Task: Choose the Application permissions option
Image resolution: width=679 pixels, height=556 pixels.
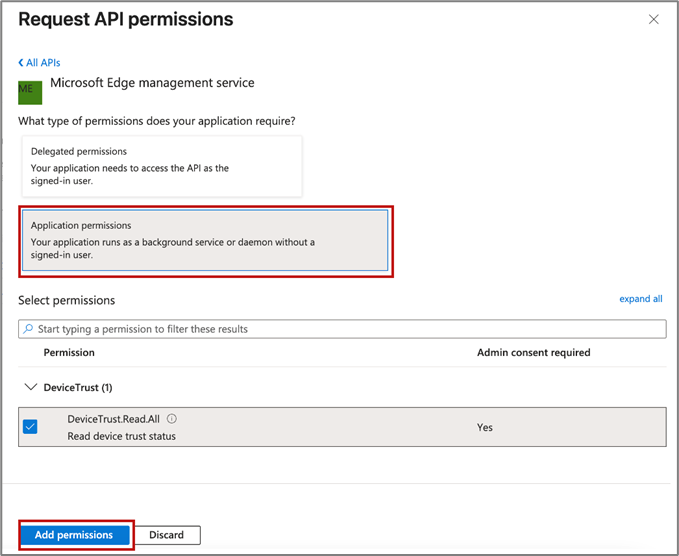Action: [x=204, y=240]
